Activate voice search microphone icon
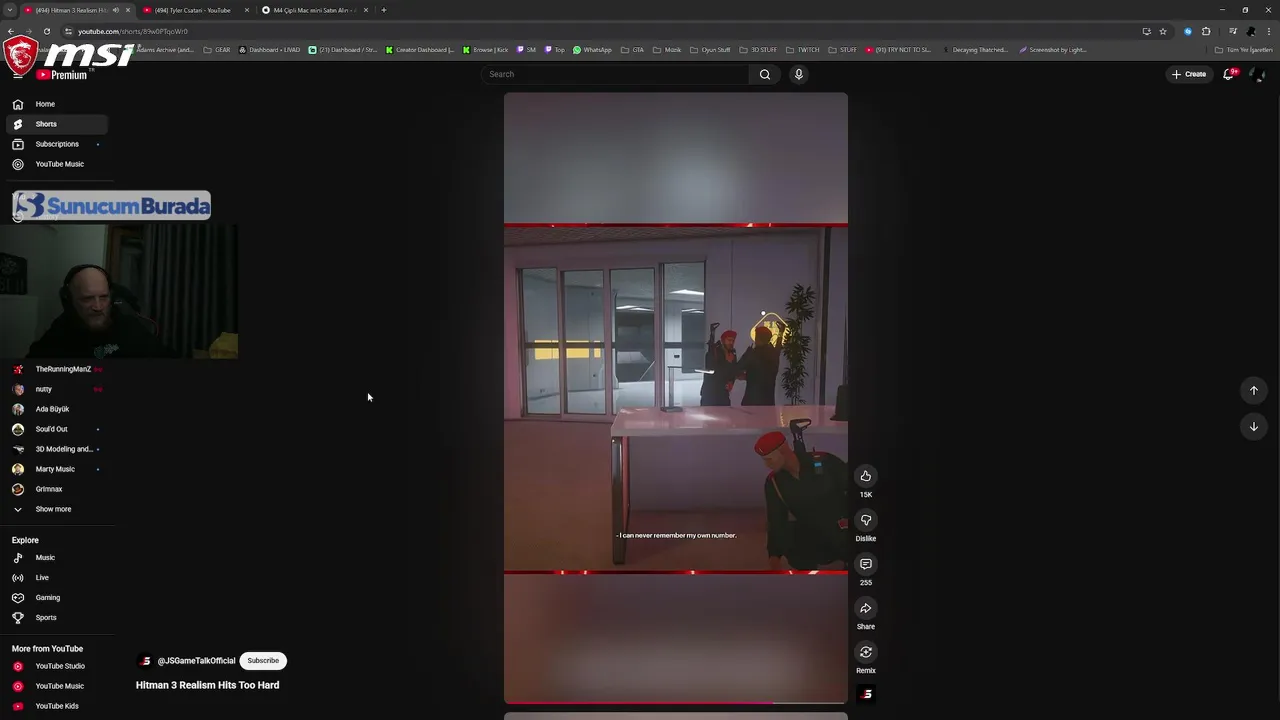Viewport: 1280px width, 720px height. [798, 74]
